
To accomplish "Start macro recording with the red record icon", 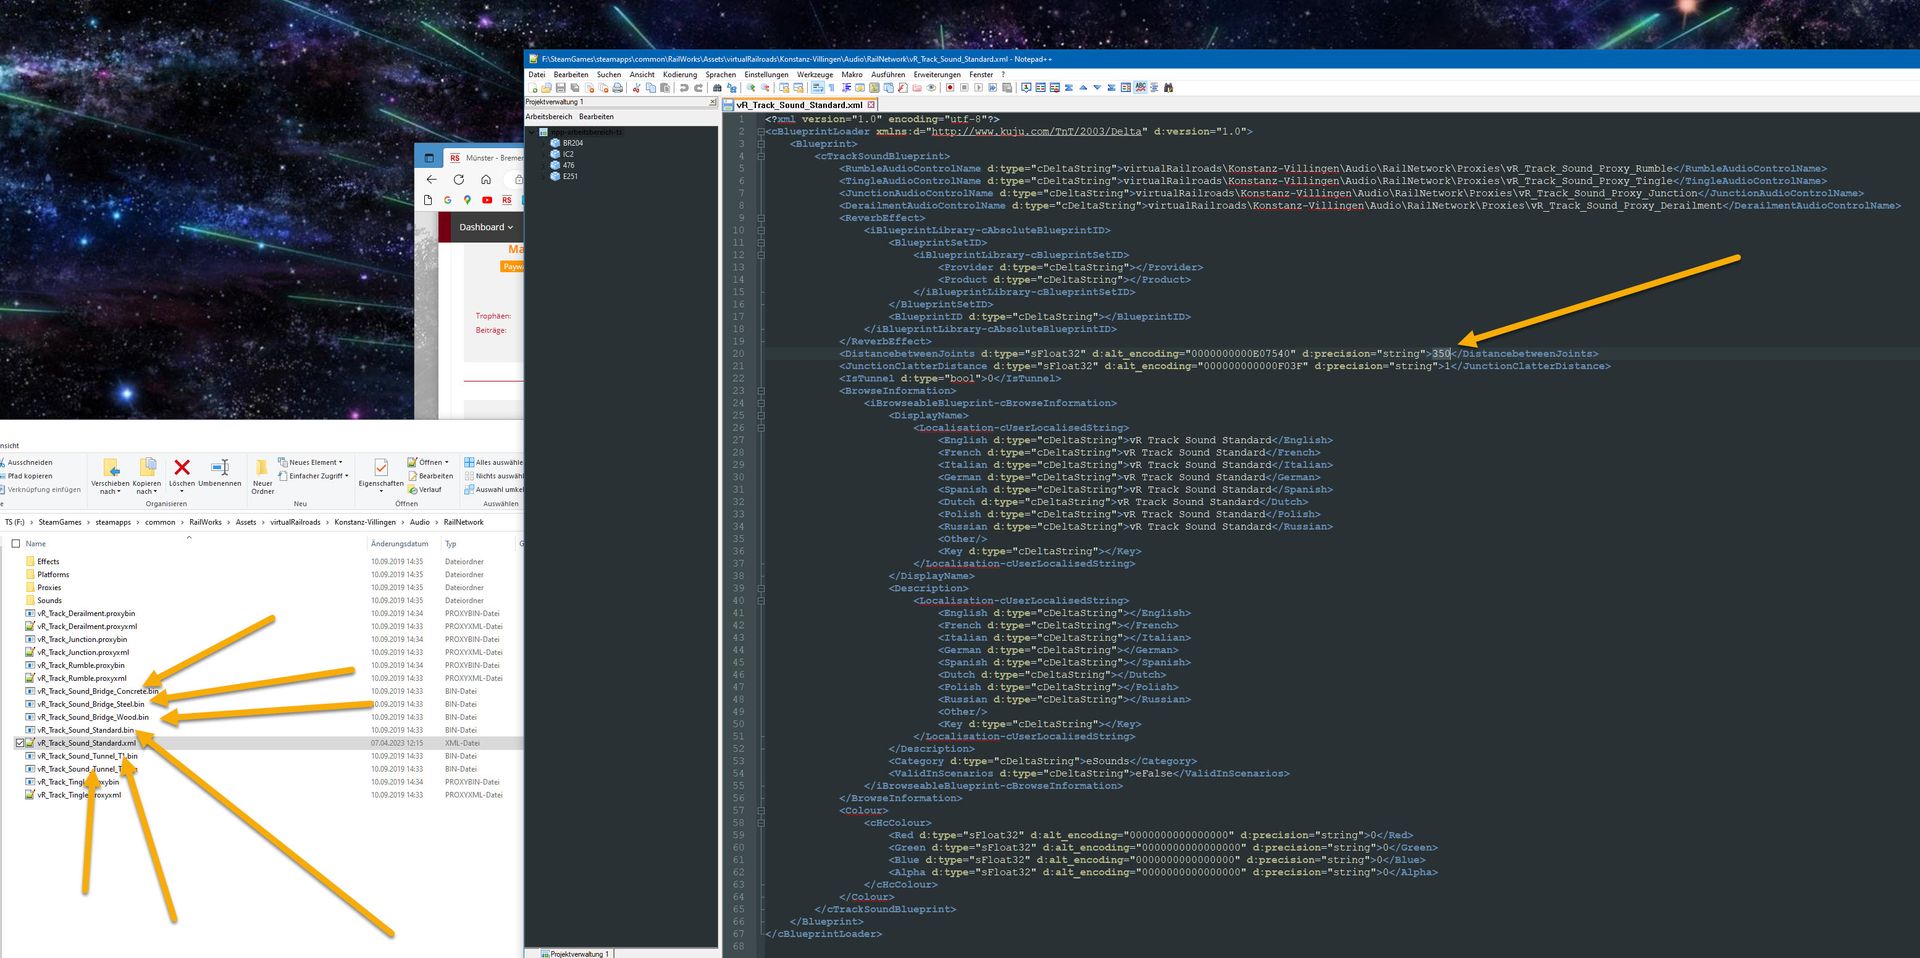I will (x=950, y=88).
